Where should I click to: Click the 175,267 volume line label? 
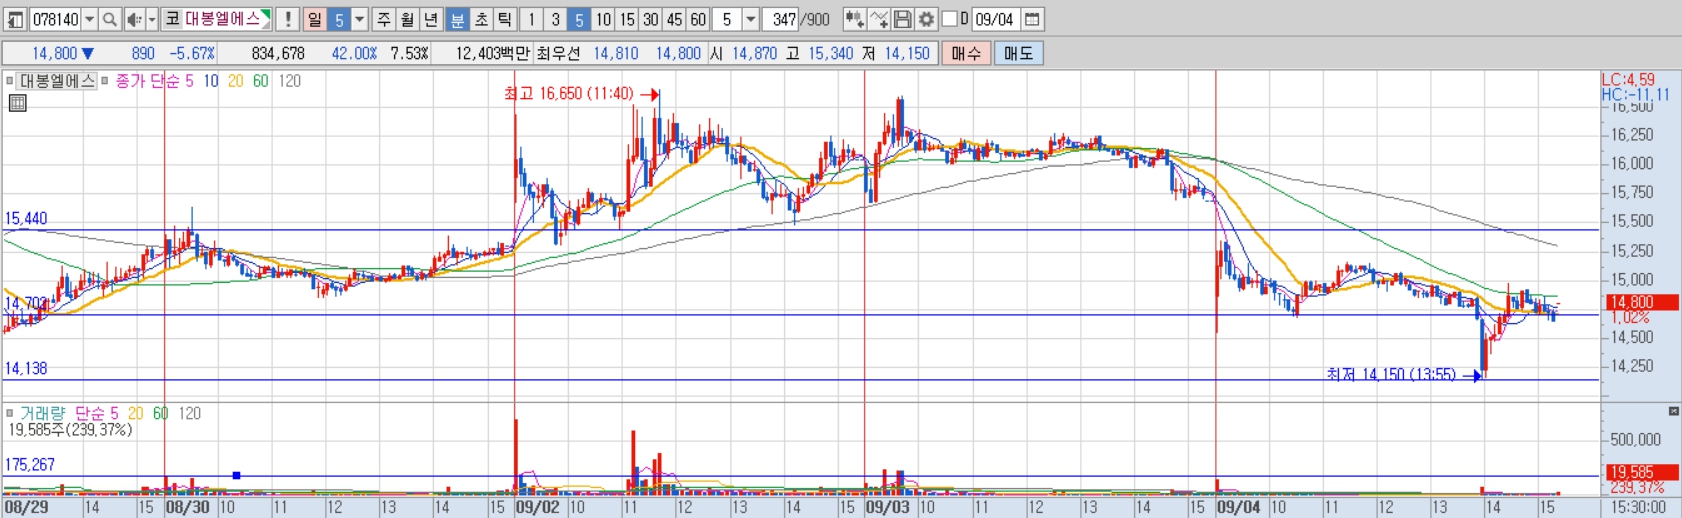pyautogui.click(x=30, y=464)
